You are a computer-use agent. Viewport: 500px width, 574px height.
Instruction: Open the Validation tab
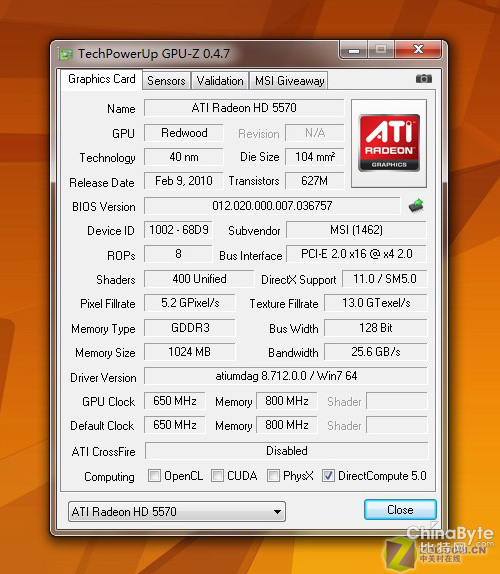click(x=220, y=81)
